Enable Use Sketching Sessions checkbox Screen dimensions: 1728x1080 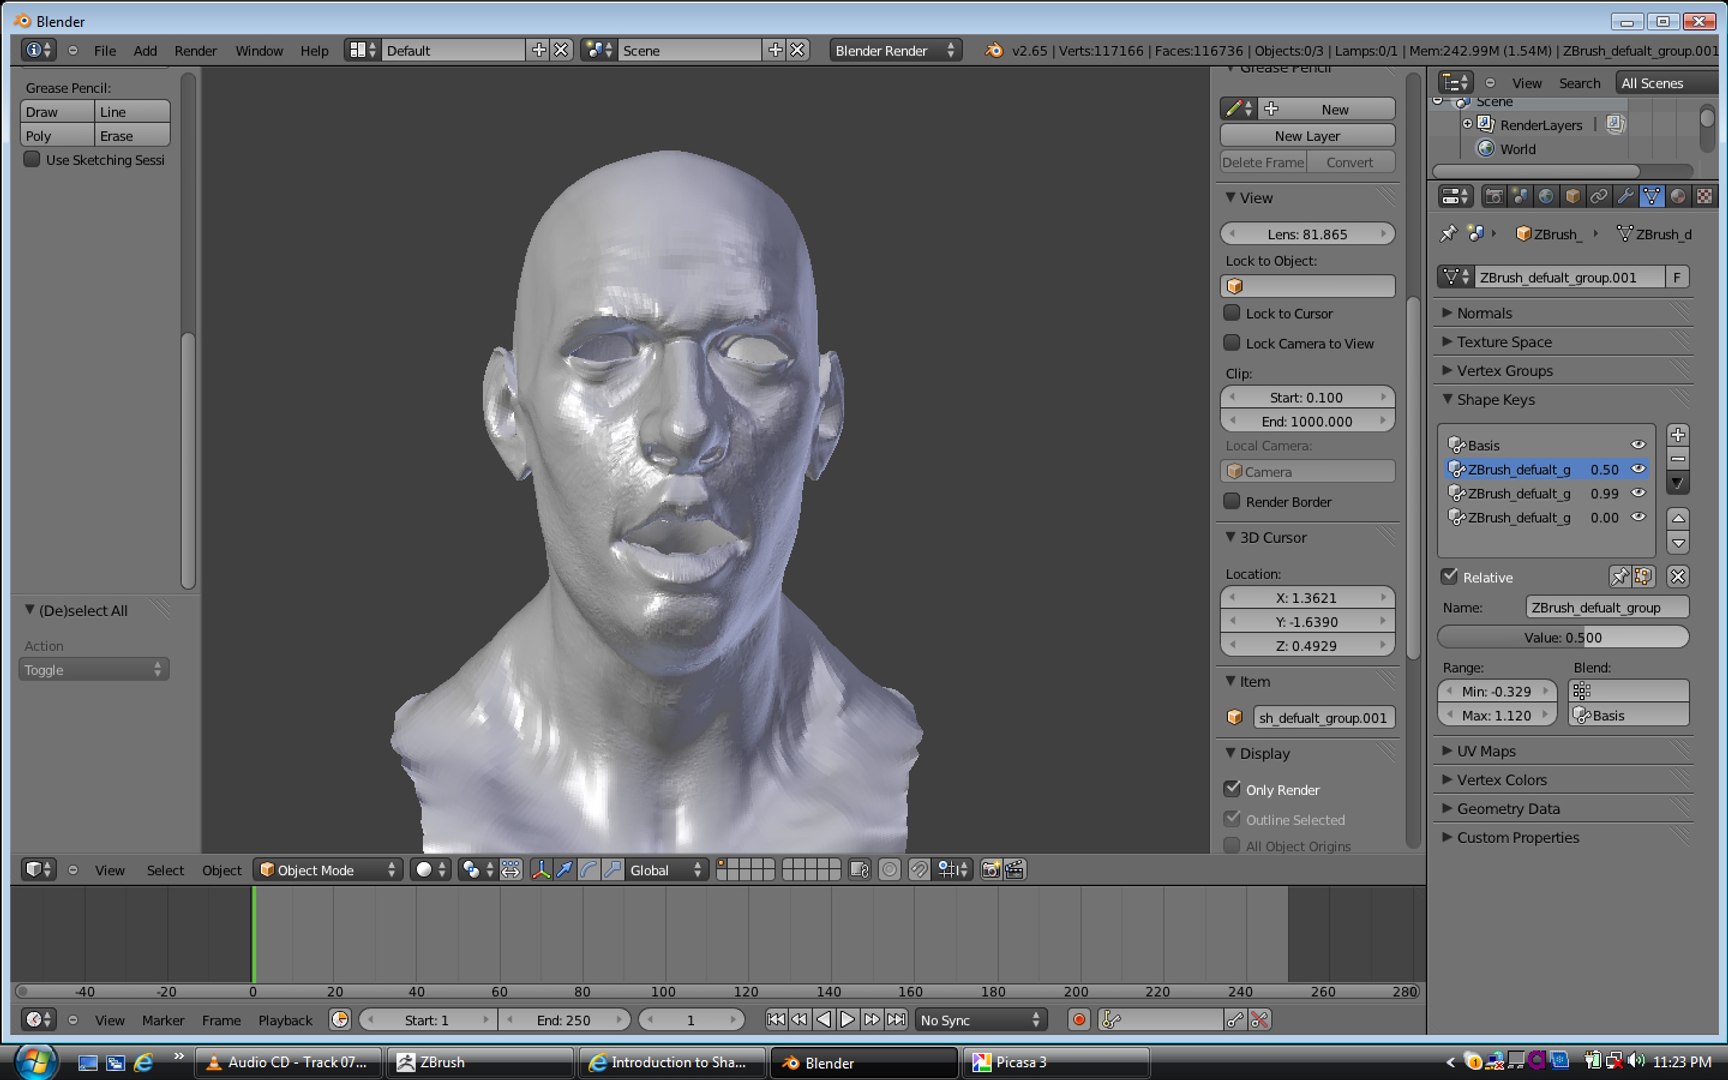point(32,159)
